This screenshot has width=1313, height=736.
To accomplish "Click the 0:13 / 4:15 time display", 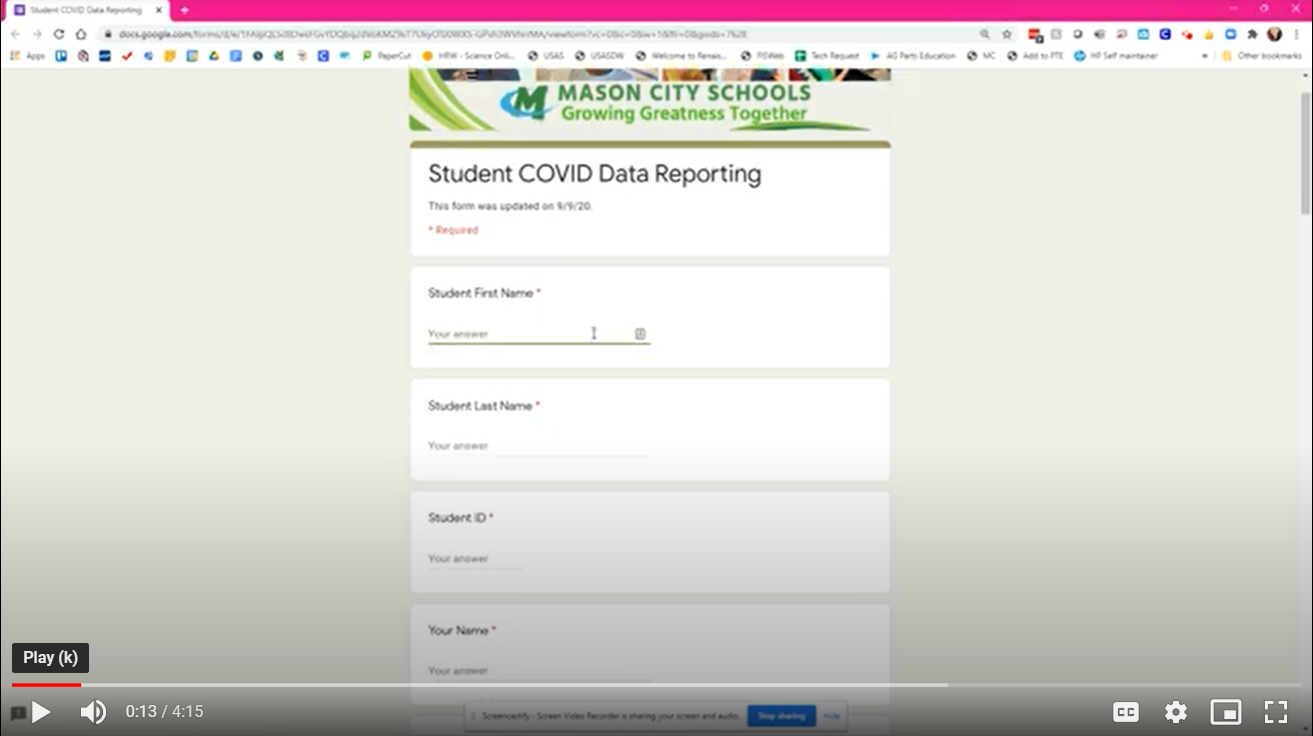I will point(164,712).
